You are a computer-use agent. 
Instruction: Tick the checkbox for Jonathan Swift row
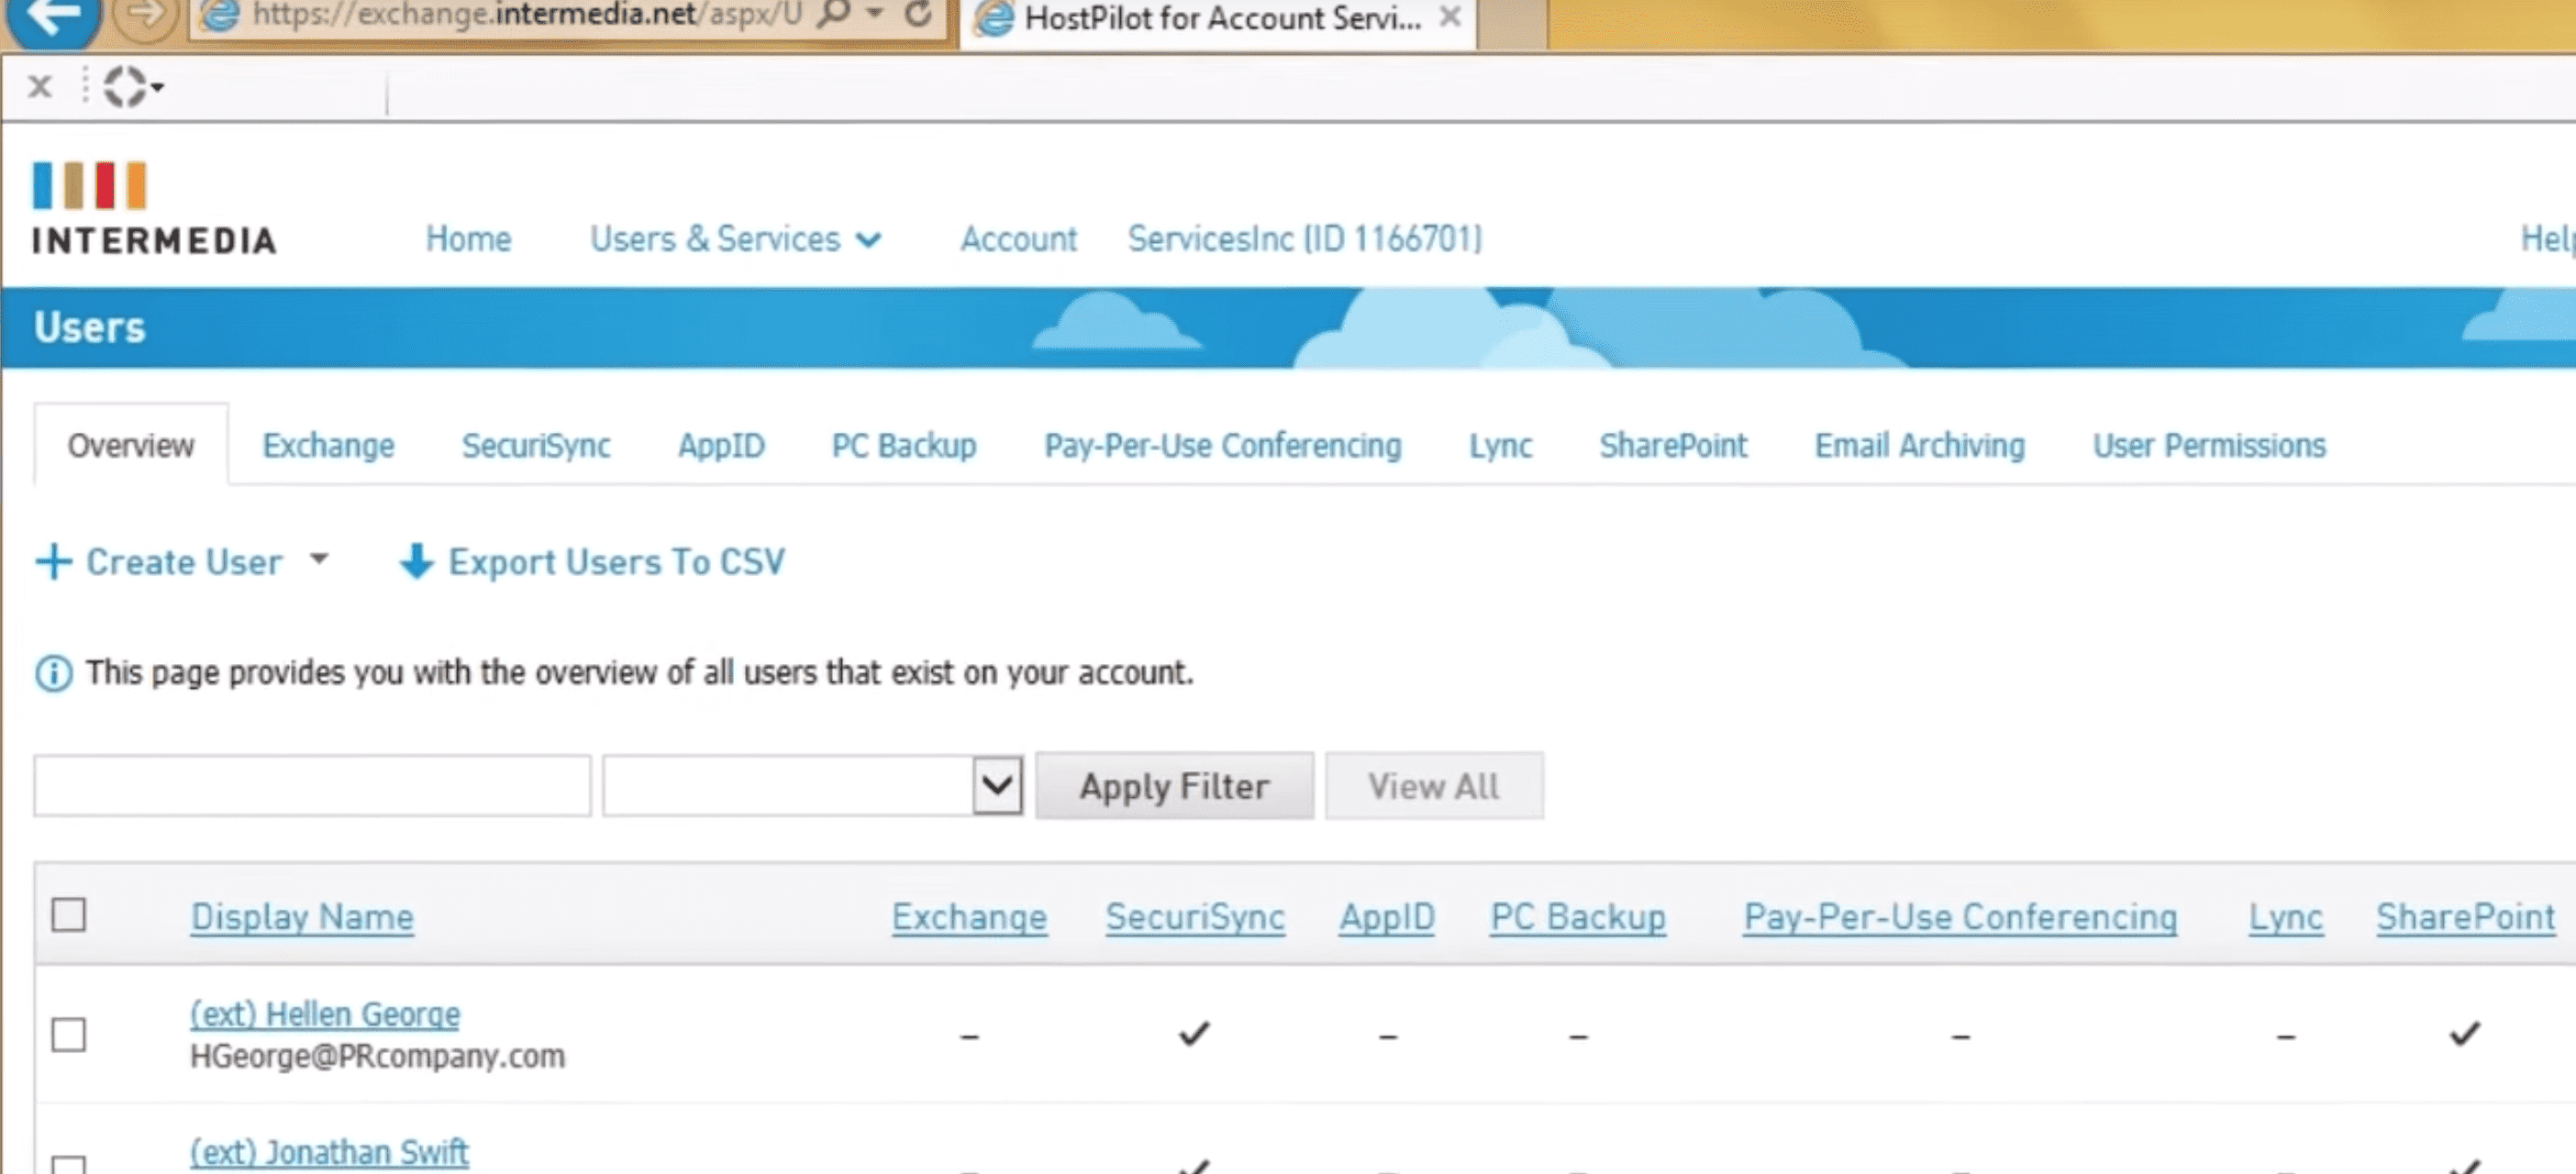click(x=68, y=1164)
